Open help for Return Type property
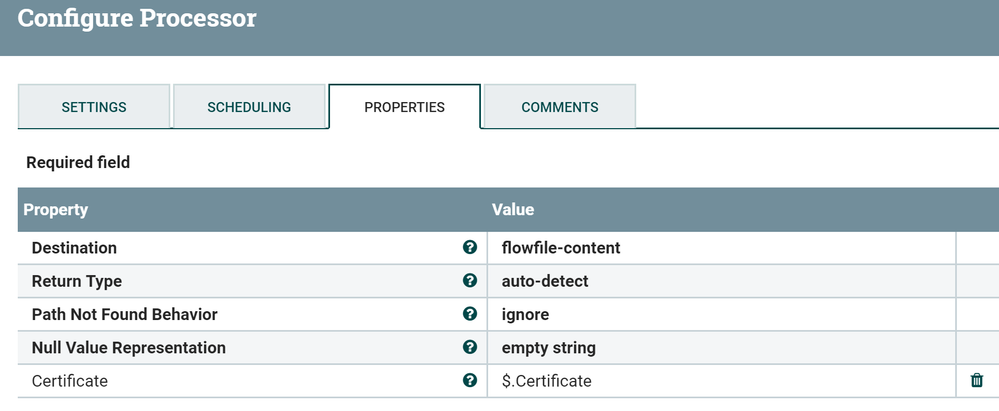This screenshot has height=411, width=999. pyautogui.click(x=470, y=280)
